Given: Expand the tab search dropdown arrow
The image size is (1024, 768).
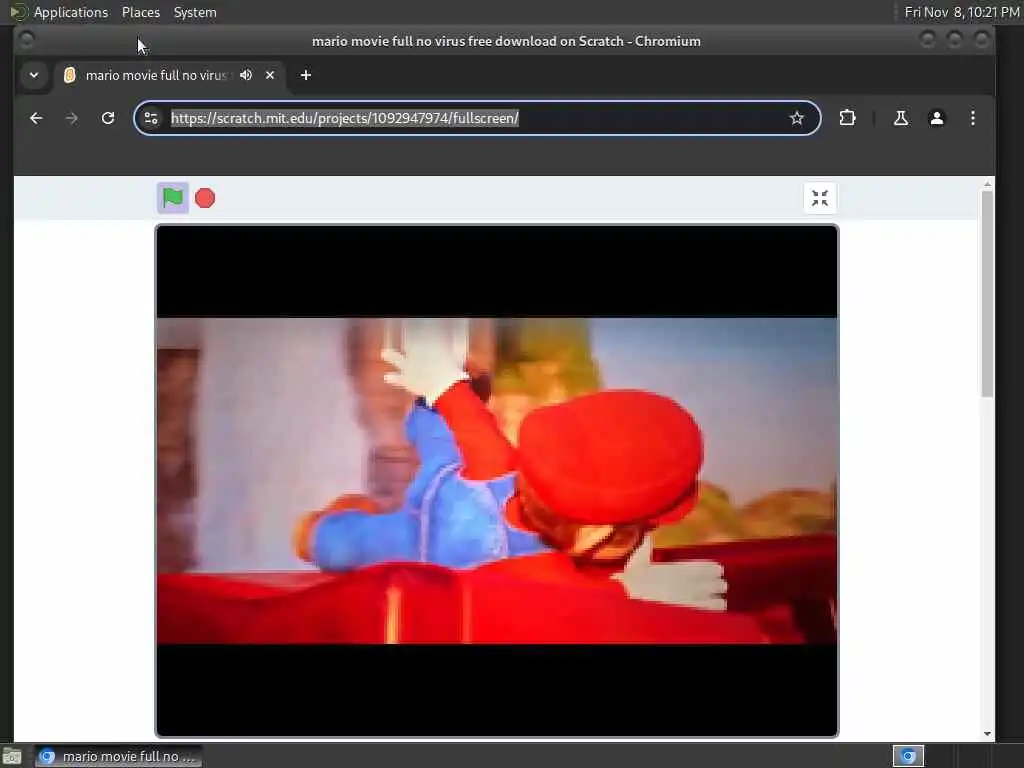Looking at the screenshot, I should pyautogui.click(x=34, y=75).
